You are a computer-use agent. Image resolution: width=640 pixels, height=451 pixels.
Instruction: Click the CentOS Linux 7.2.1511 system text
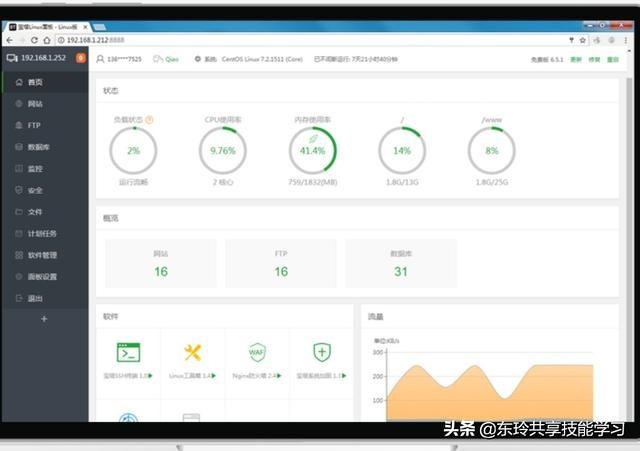pos(262,59)
